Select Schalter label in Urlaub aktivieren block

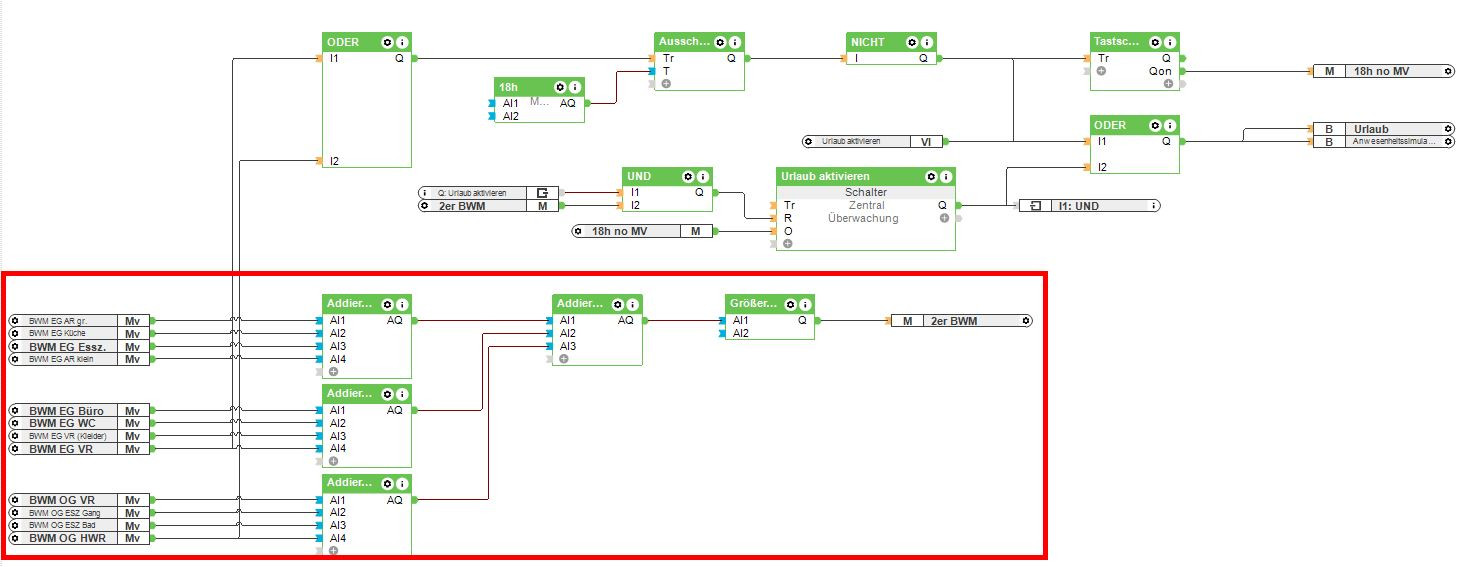pos(866,192)
